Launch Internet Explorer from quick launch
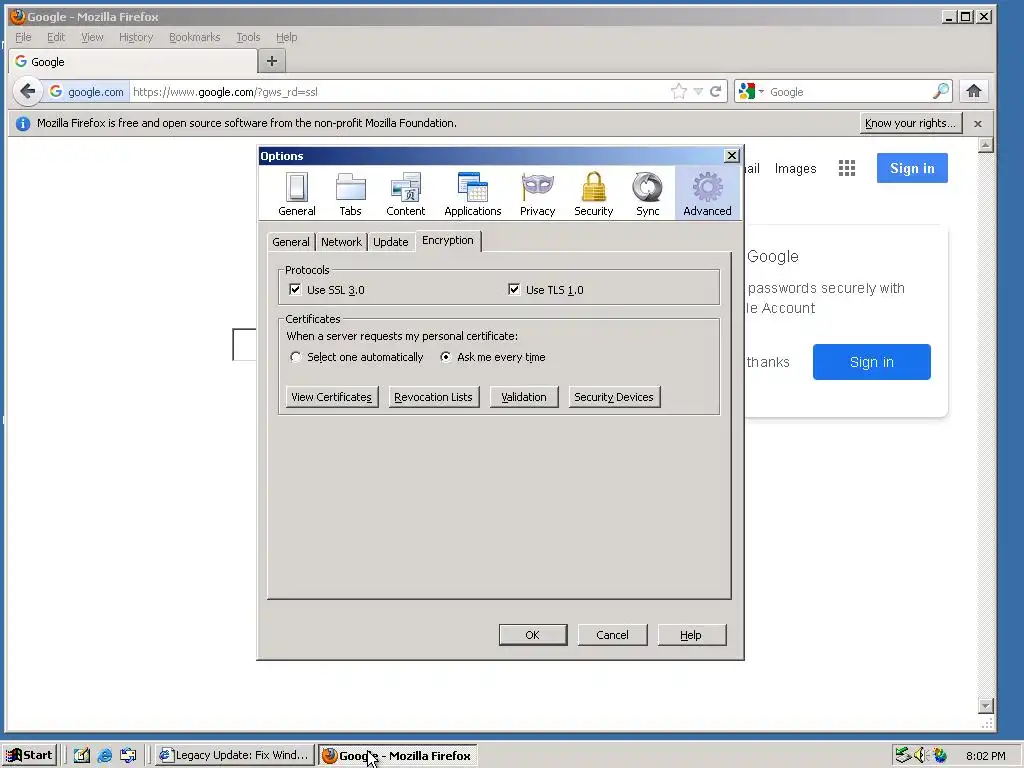Image resolution: width=1024 pixels, height=768 pixels. click(104, 756)
